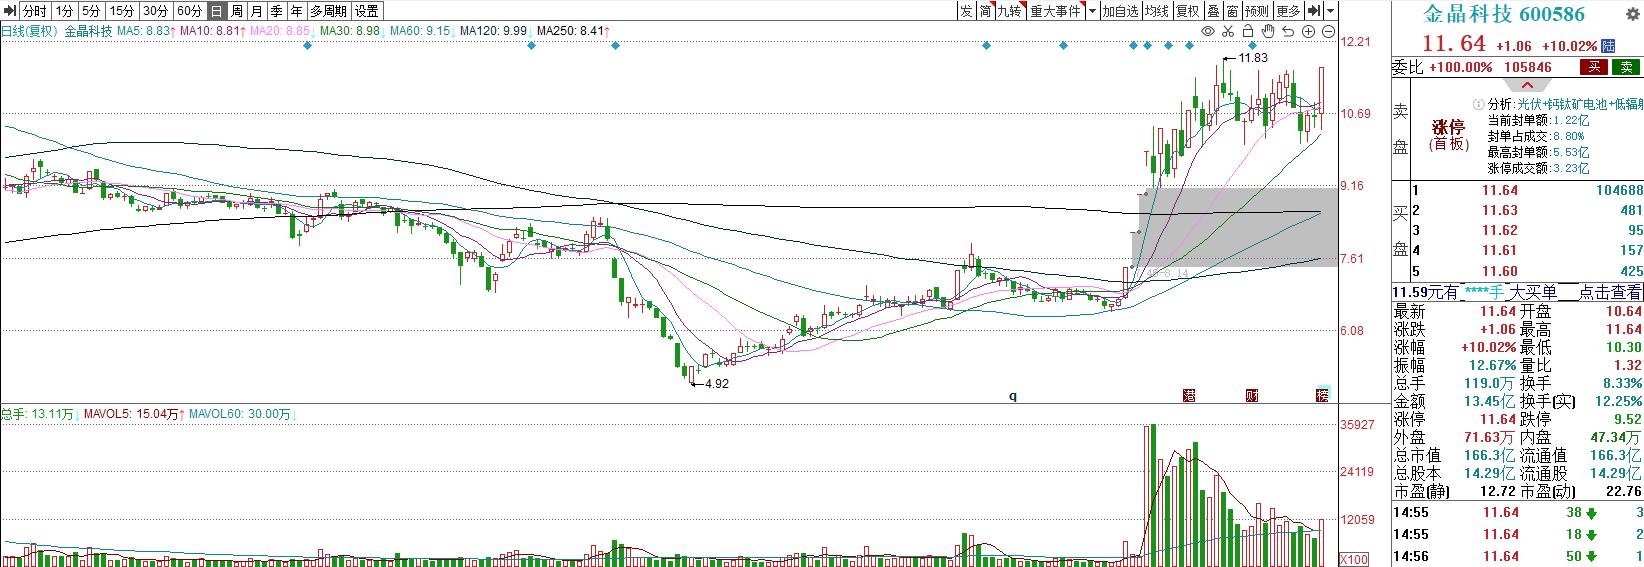Image resolution: width=1644 pixels, height=567 pixels.
Task: Toggle the eye visibility icon above chart
Action: pos(1208,32)
